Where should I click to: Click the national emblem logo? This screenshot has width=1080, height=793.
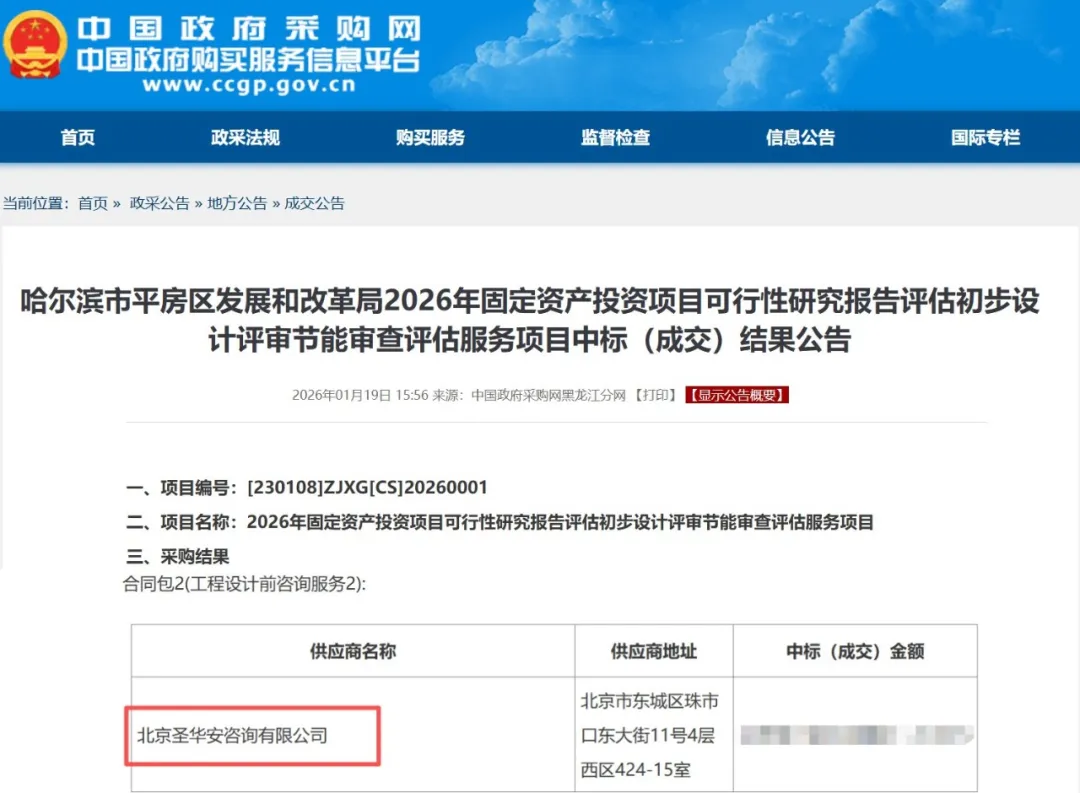pos(36,44)
